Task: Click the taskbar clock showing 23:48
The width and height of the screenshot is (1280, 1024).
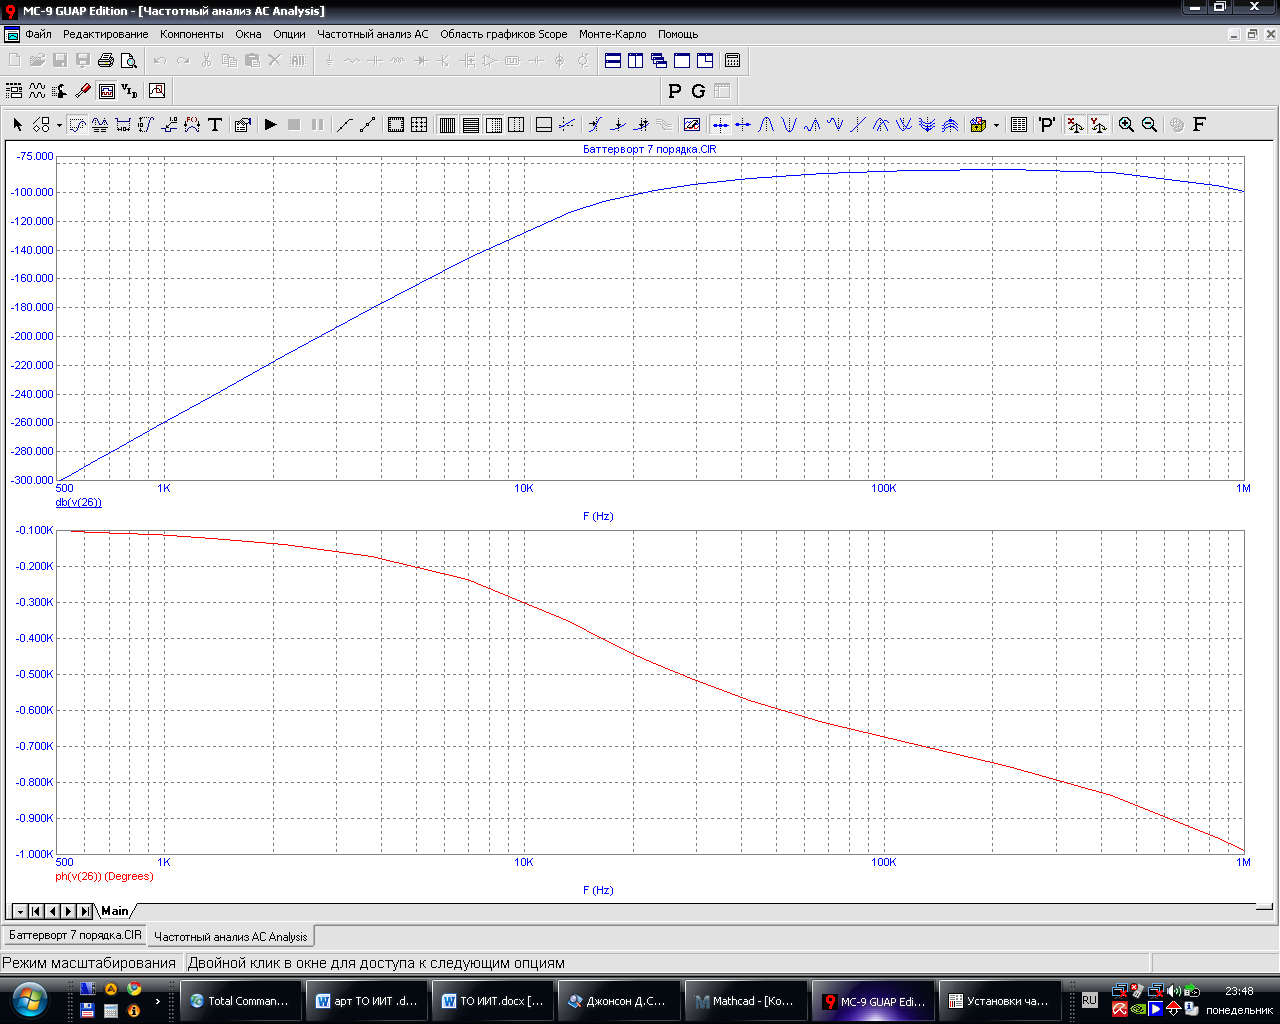Action: (1239, 991)
